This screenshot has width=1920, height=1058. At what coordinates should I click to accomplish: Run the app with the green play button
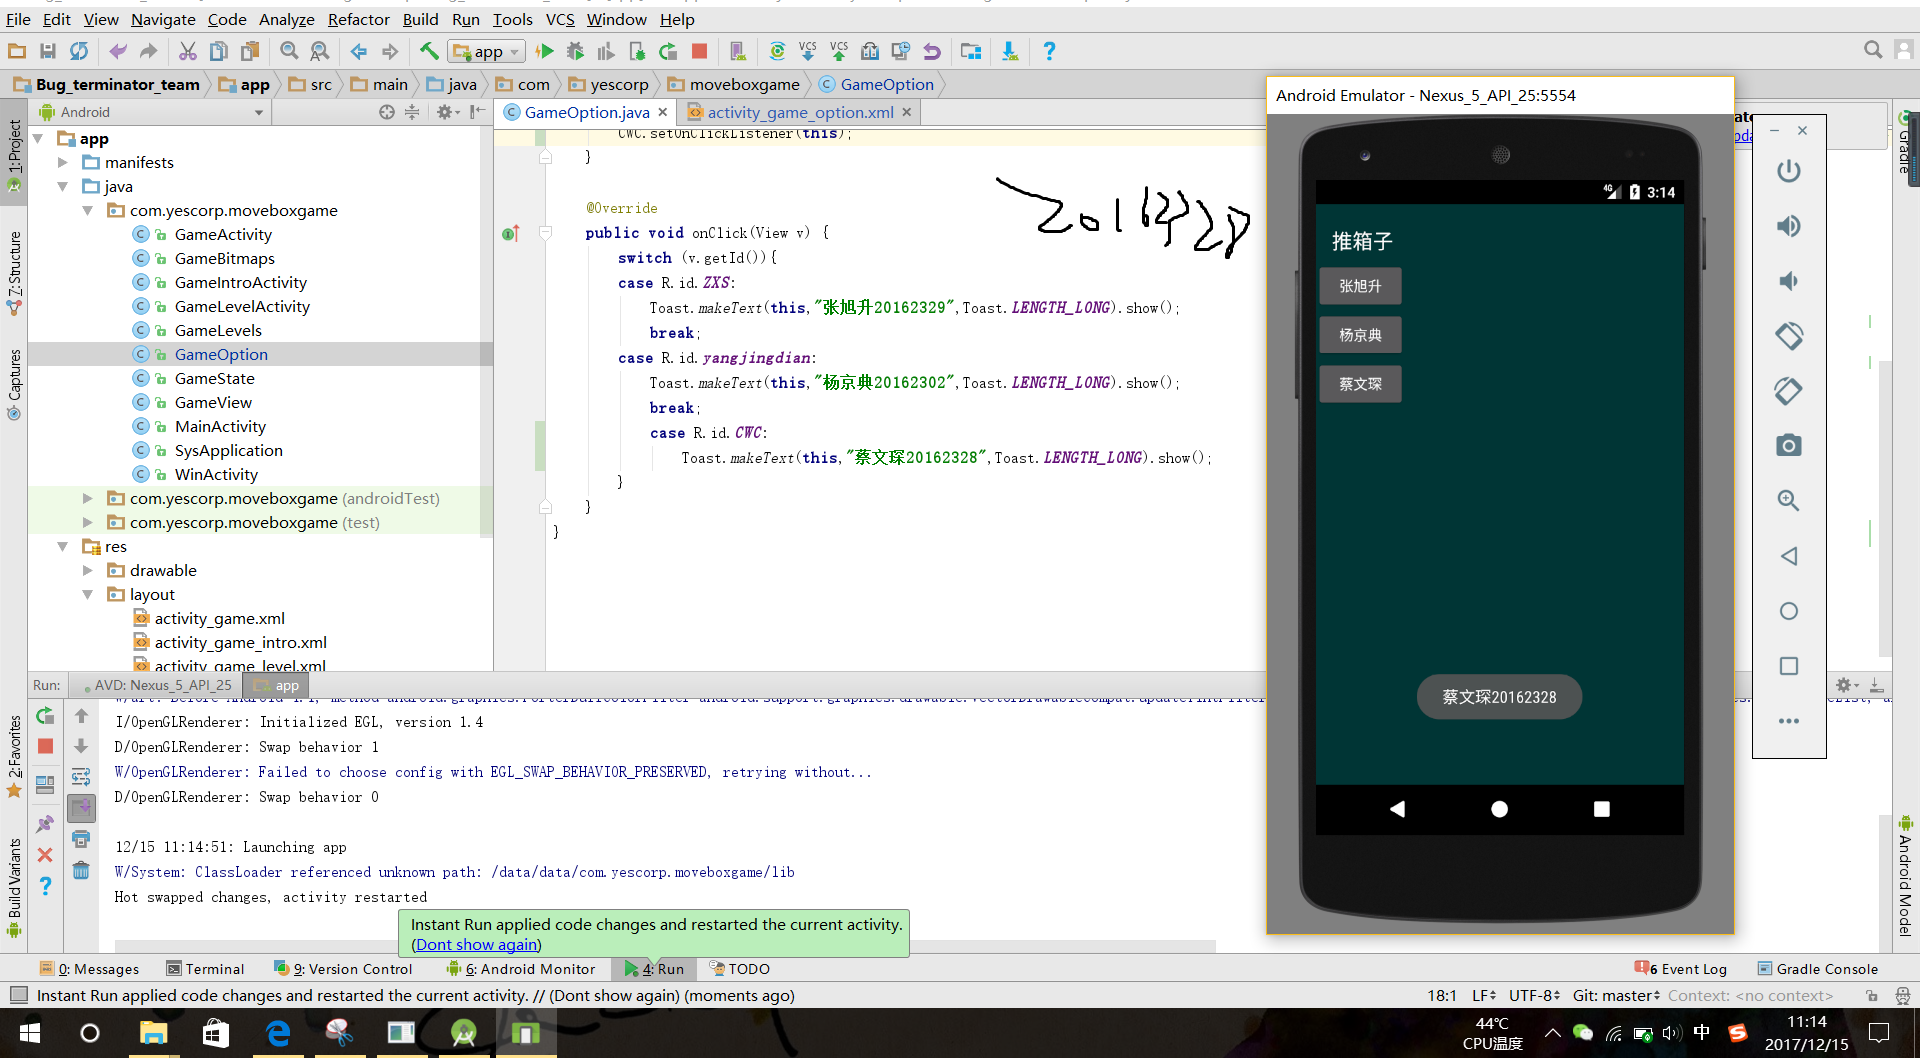coord(545,51)
